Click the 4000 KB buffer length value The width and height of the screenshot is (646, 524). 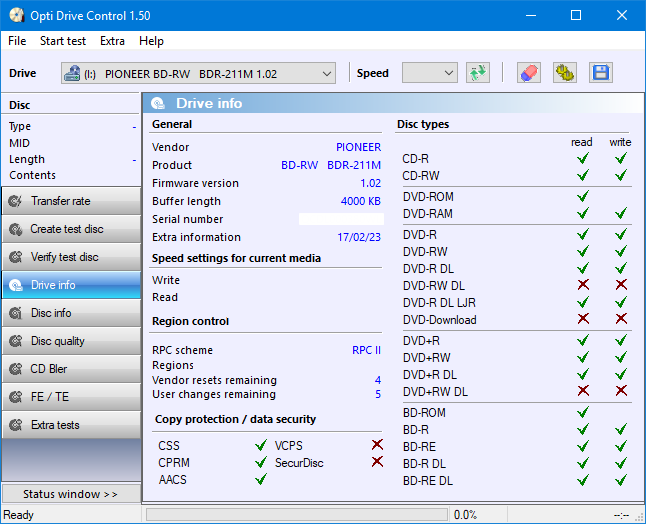360,201
